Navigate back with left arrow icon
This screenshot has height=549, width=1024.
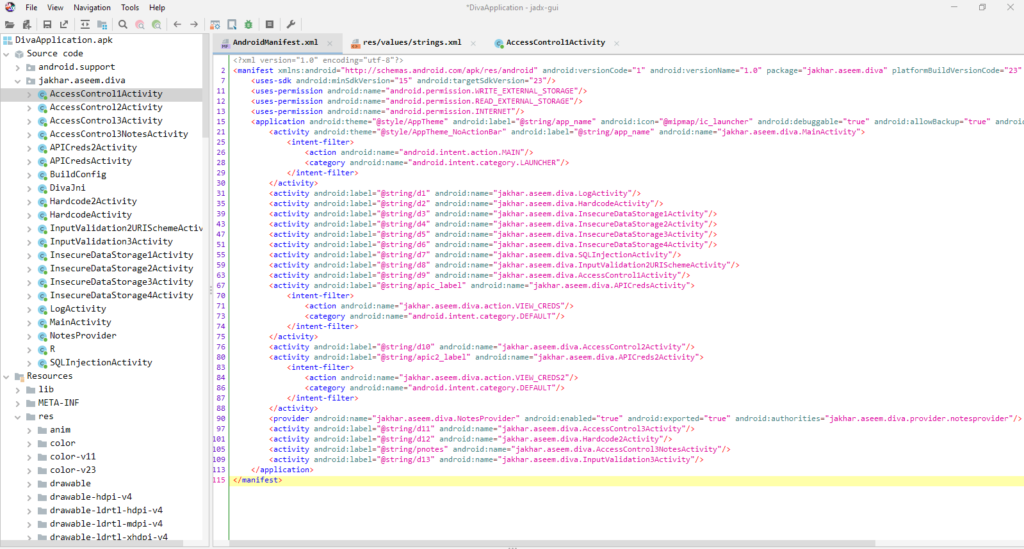(177, 25)
